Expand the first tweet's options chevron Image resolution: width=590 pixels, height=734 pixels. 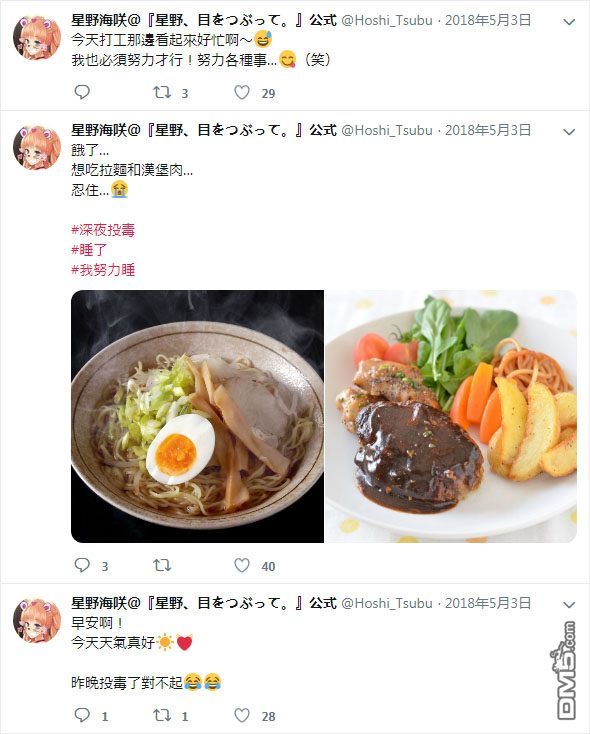[569, 22]
